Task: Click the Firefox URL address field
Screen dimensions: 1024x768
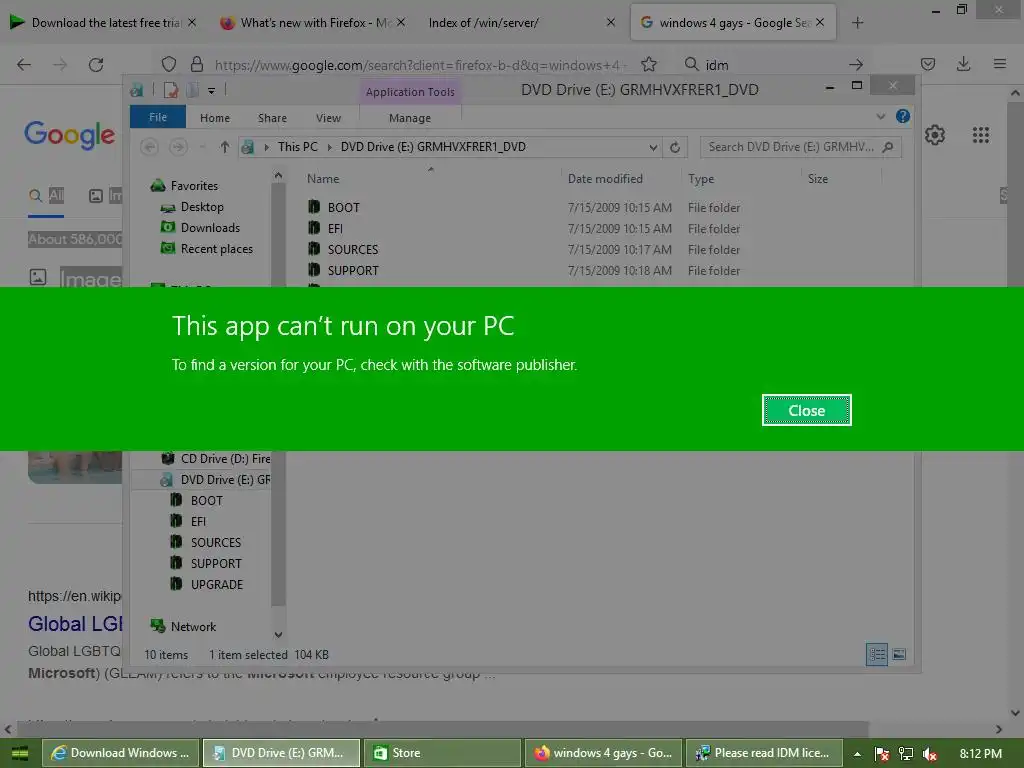Action: [421, 65]
